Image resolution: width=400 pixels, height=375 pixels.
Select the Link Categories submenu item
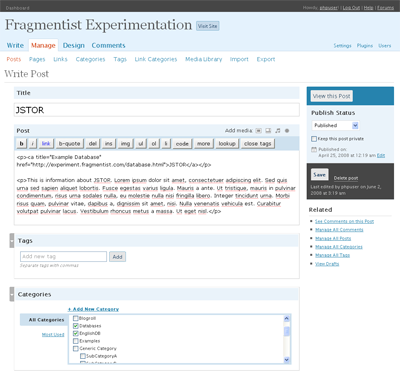[156, 59]
